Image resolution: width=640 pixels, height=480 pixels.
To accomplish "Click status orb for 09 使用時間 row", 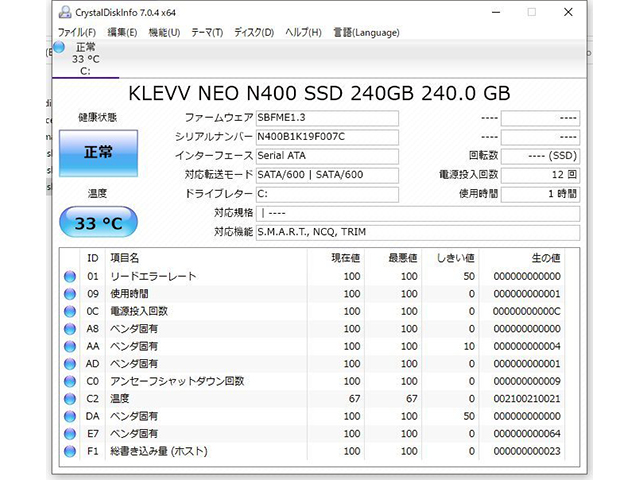I will [70, 294].
